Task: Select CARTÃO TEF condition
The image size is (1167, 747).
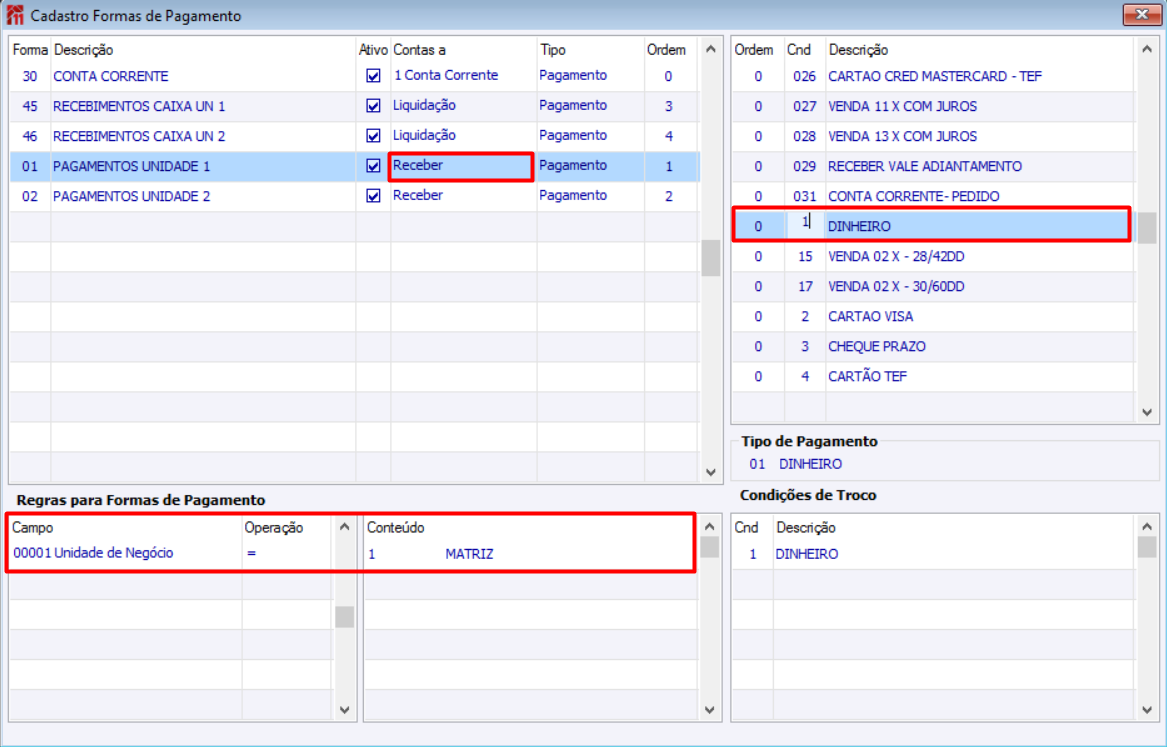Action: (x=867, y=376)
